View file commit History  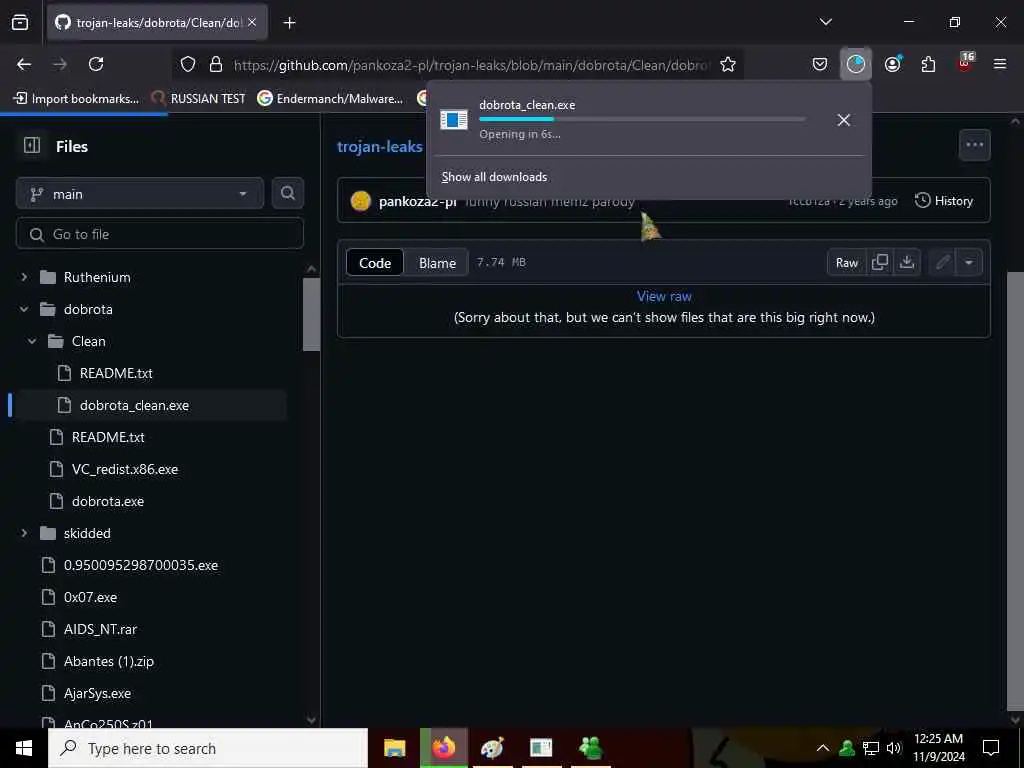pyautogui.click(x=944, y=200)
